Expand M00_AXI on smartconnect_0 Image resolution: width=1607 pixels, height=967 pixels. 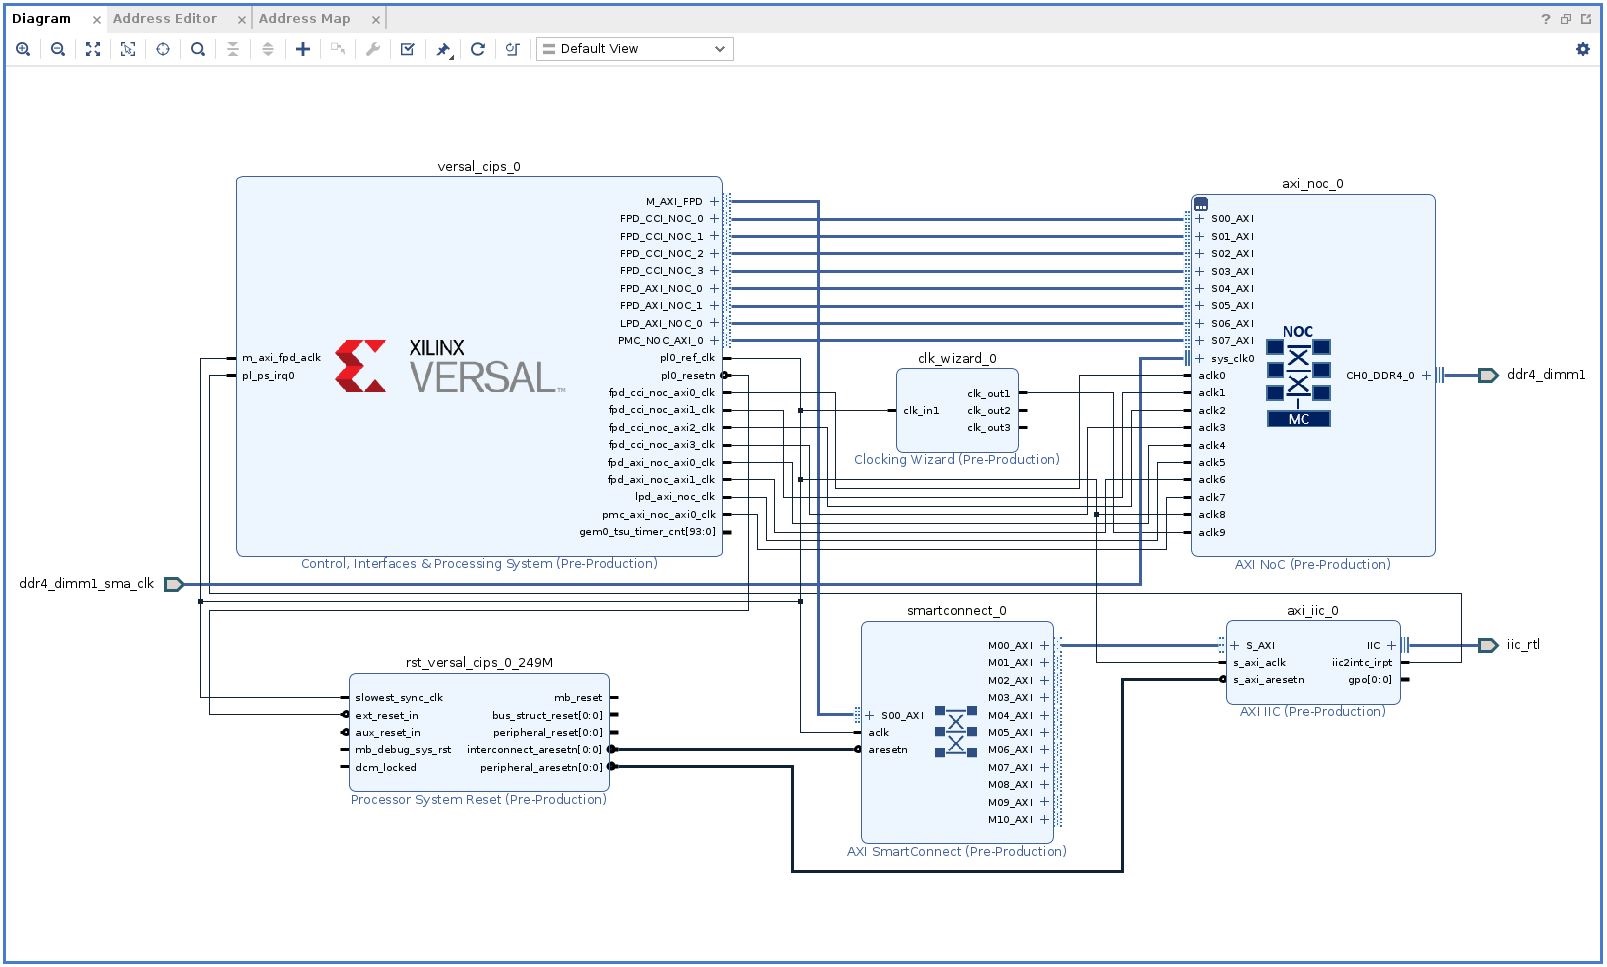coord(1045,646)
